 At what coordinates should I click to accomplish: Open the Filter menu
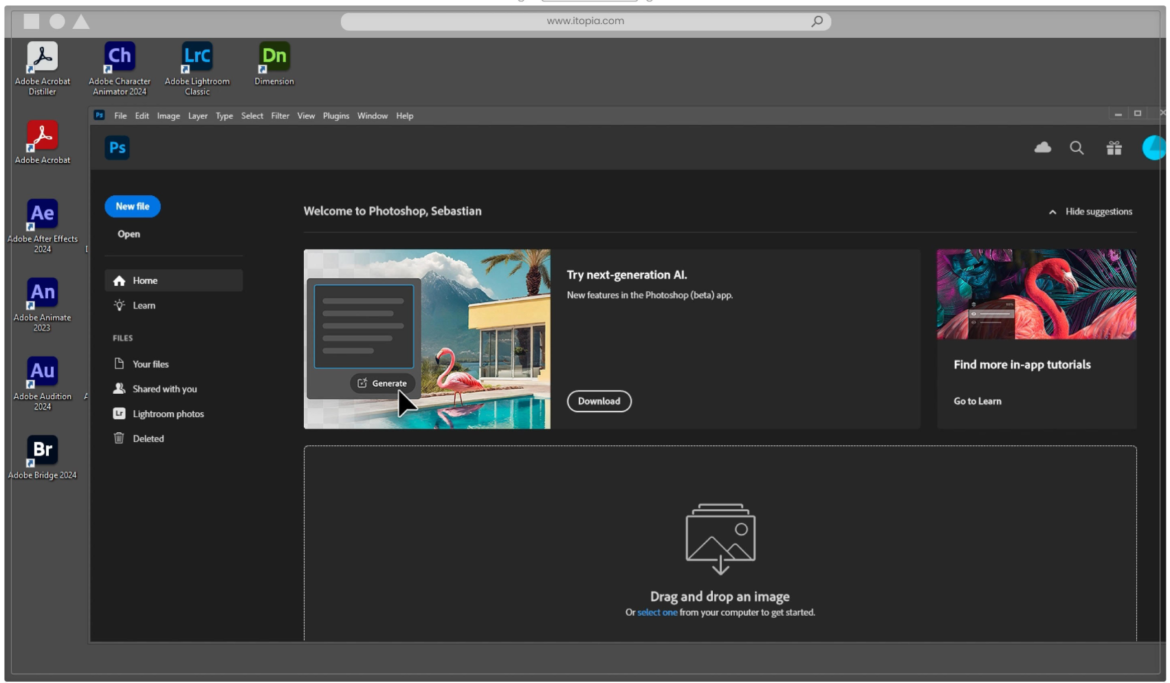click(x=280, y=116)
